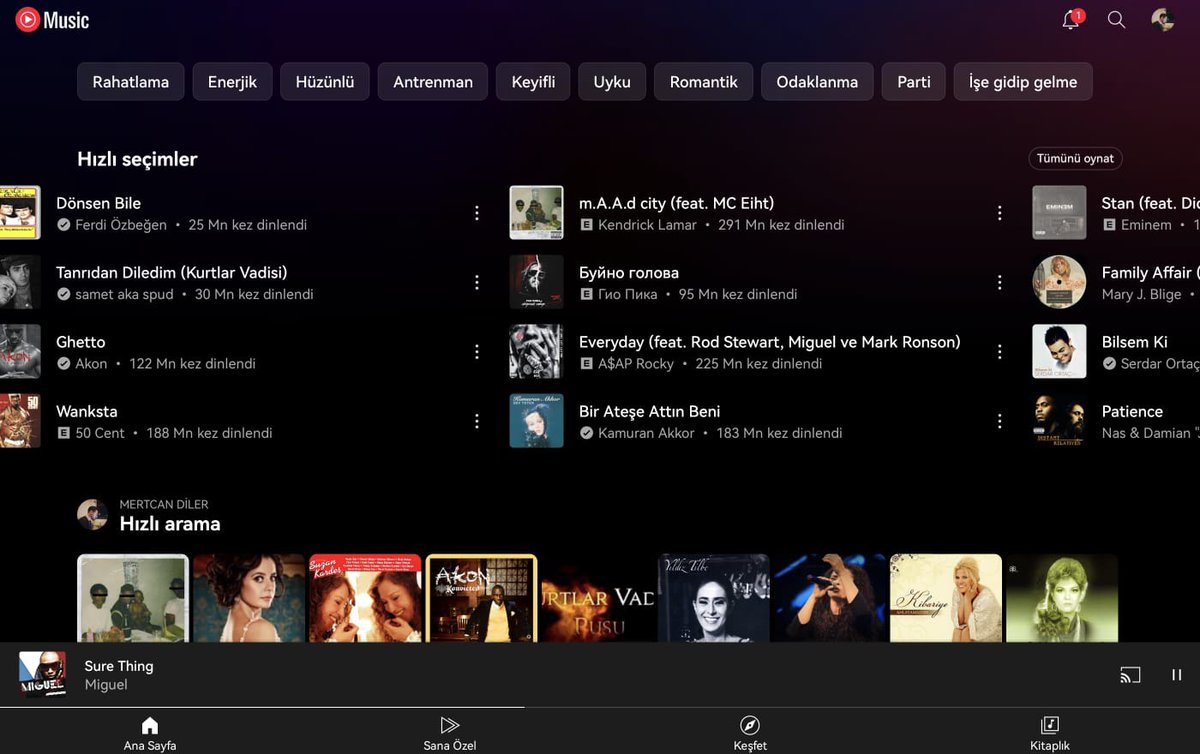Screen dimensions: 1200x754
Task: Select the Hüzünlü mood chip
Action: (x=325, y=82)
